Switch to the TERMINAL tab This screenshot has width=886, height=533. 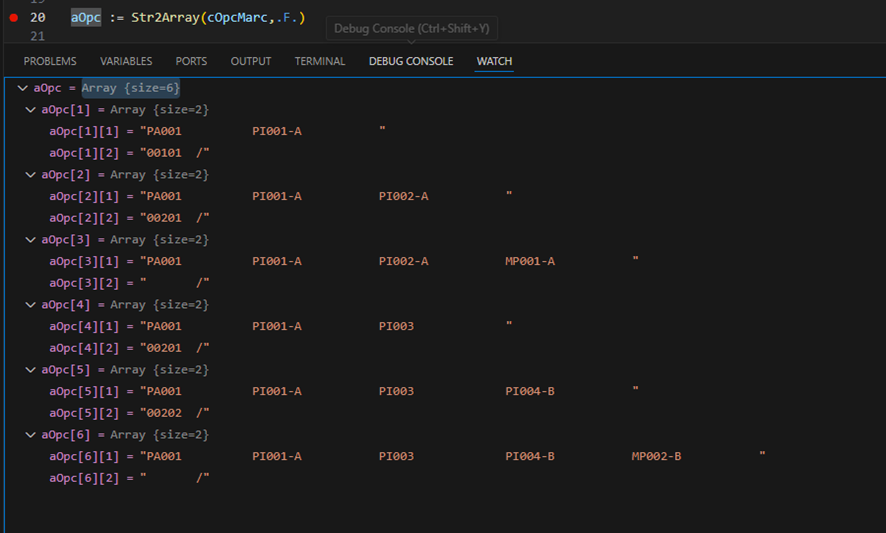[320, 62]
